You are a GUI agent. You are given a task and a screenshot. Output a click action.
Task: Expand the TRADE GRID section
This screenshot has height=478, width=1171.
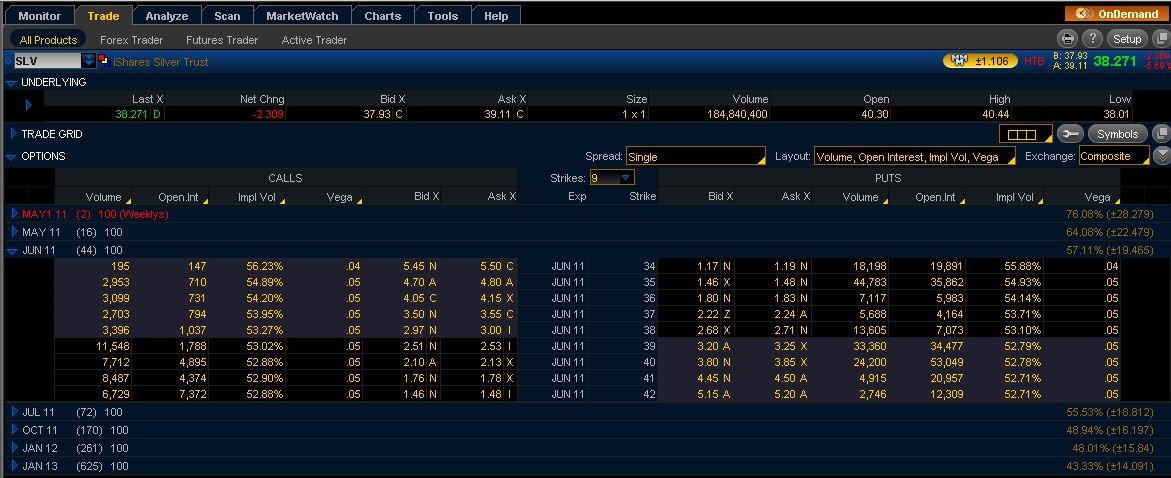click(x=13, y=134)
